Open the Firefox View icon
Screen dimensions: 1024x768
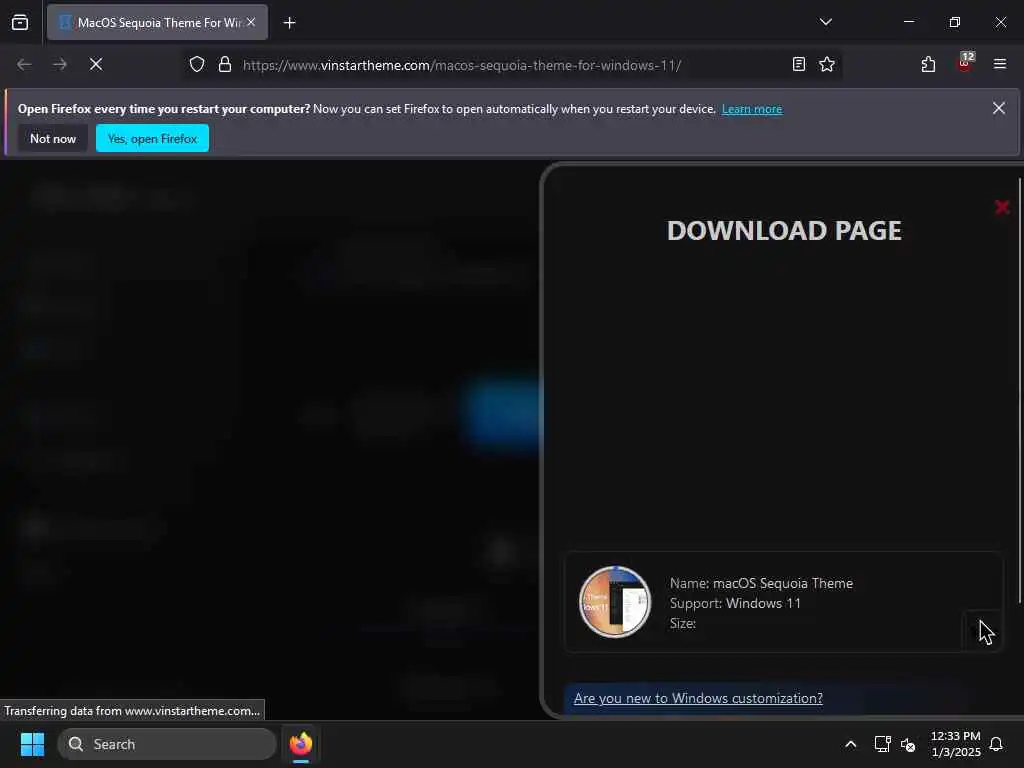20,22
